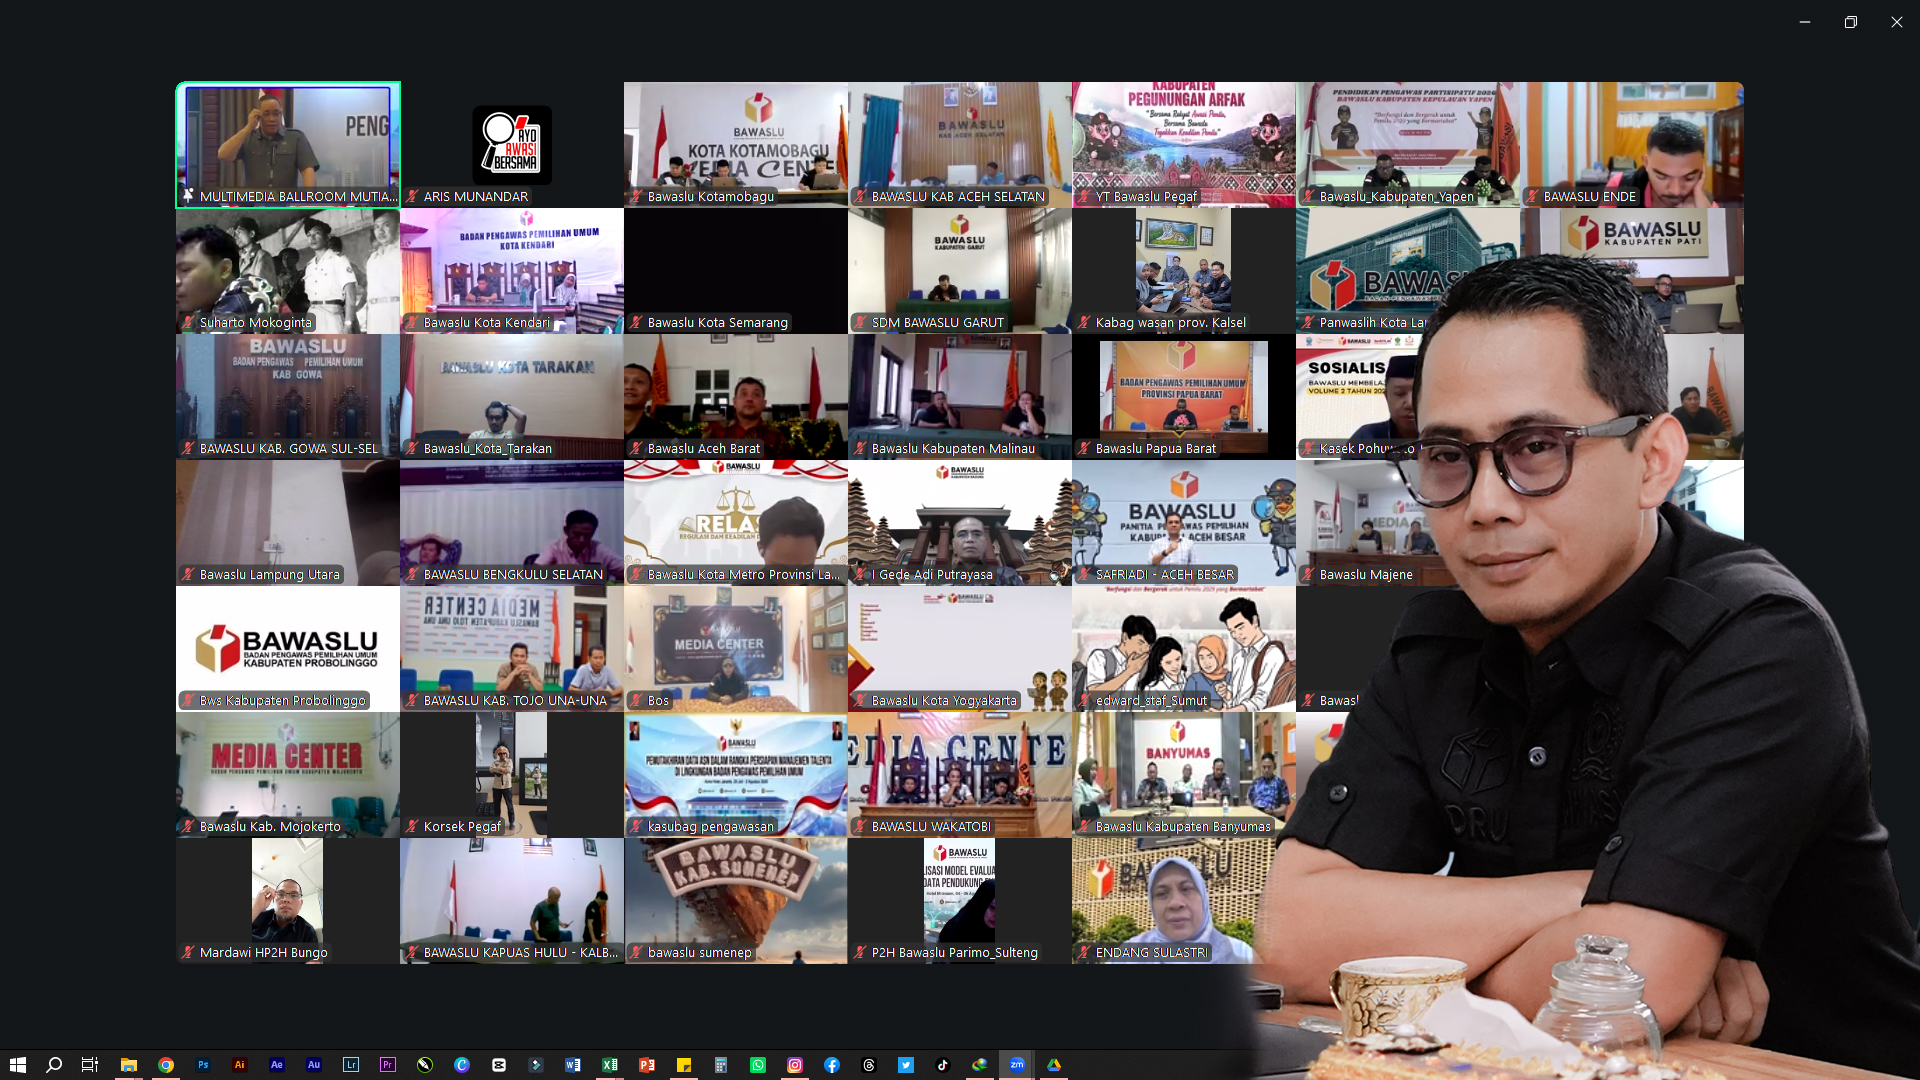Launch Google Chrome from the taskbar

(166, 1065)
